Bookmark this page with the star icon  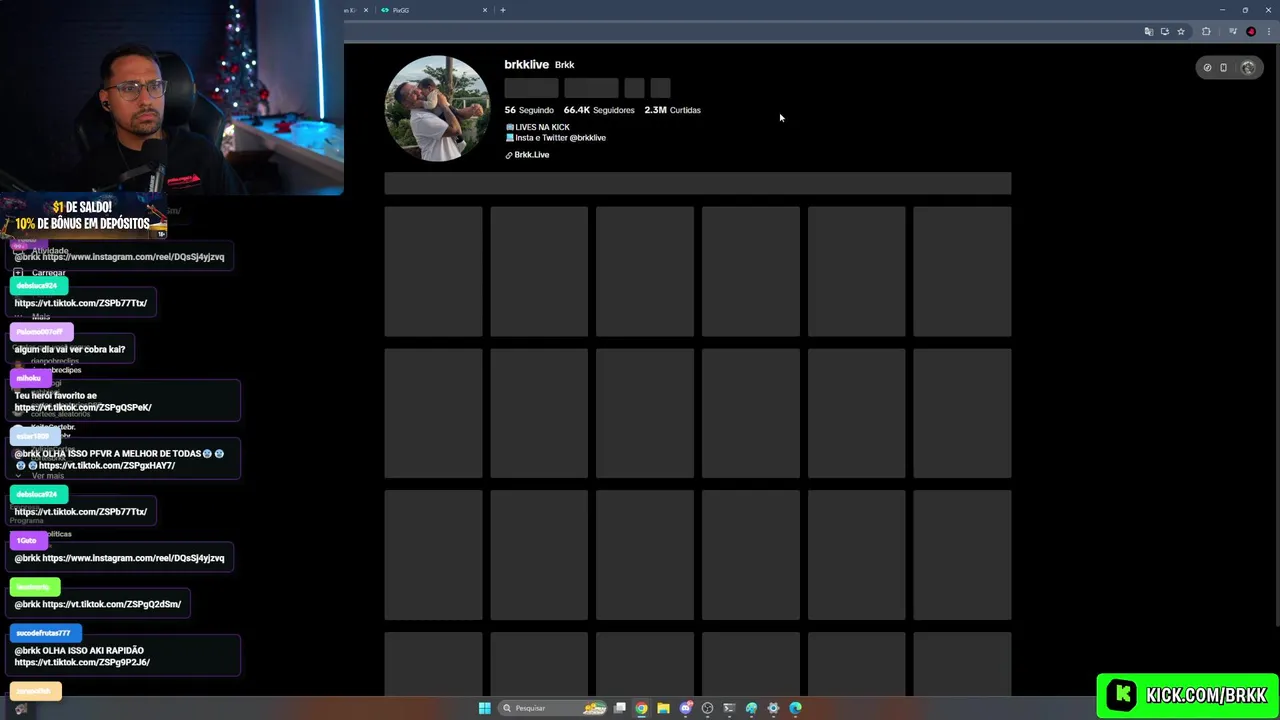tap(1181, 32)
